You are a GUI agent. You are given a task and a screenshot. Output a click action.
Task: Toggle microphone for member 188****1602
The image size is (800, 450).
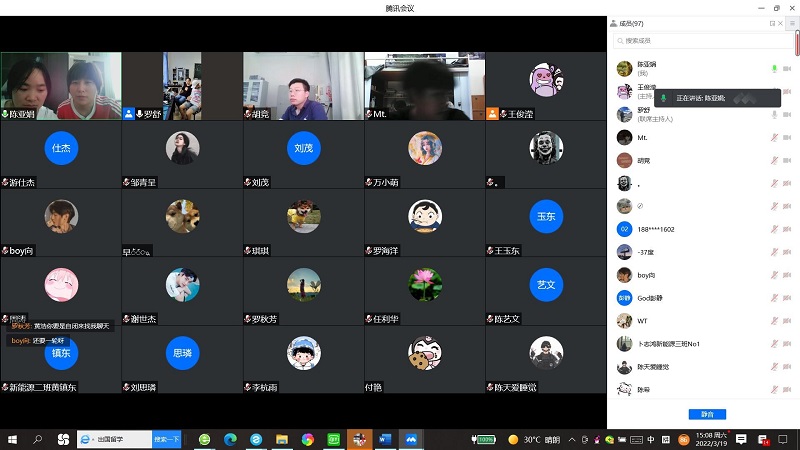point(774,229)
